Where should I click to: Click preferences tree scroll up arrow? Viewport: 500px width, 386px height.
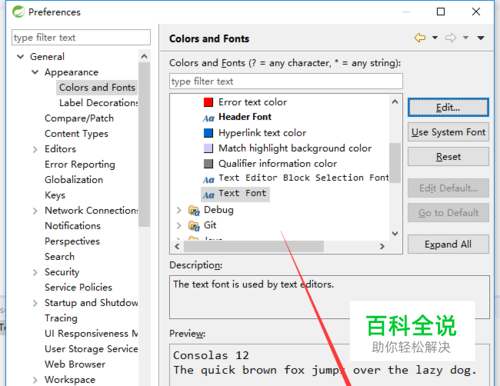coord(144,56)
